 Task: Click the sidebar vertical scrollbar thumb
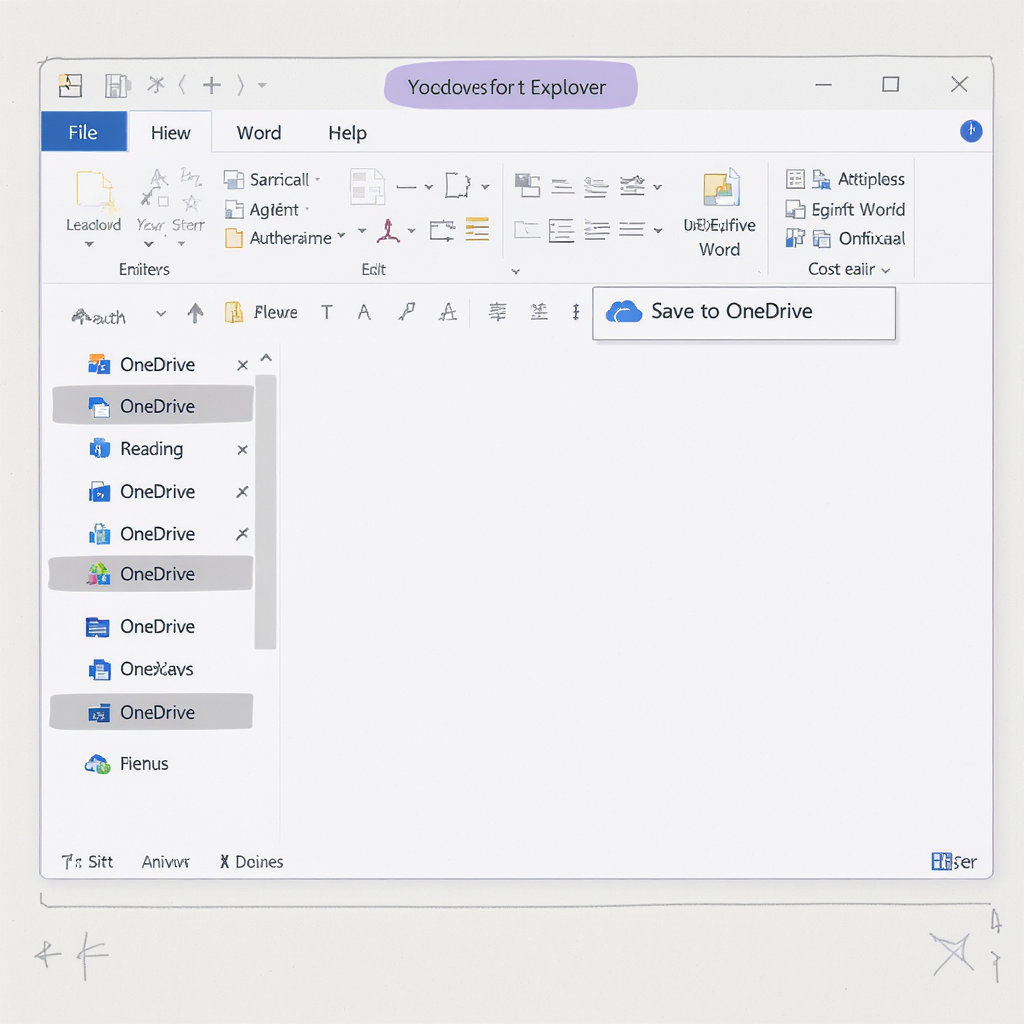pos(265,512)
